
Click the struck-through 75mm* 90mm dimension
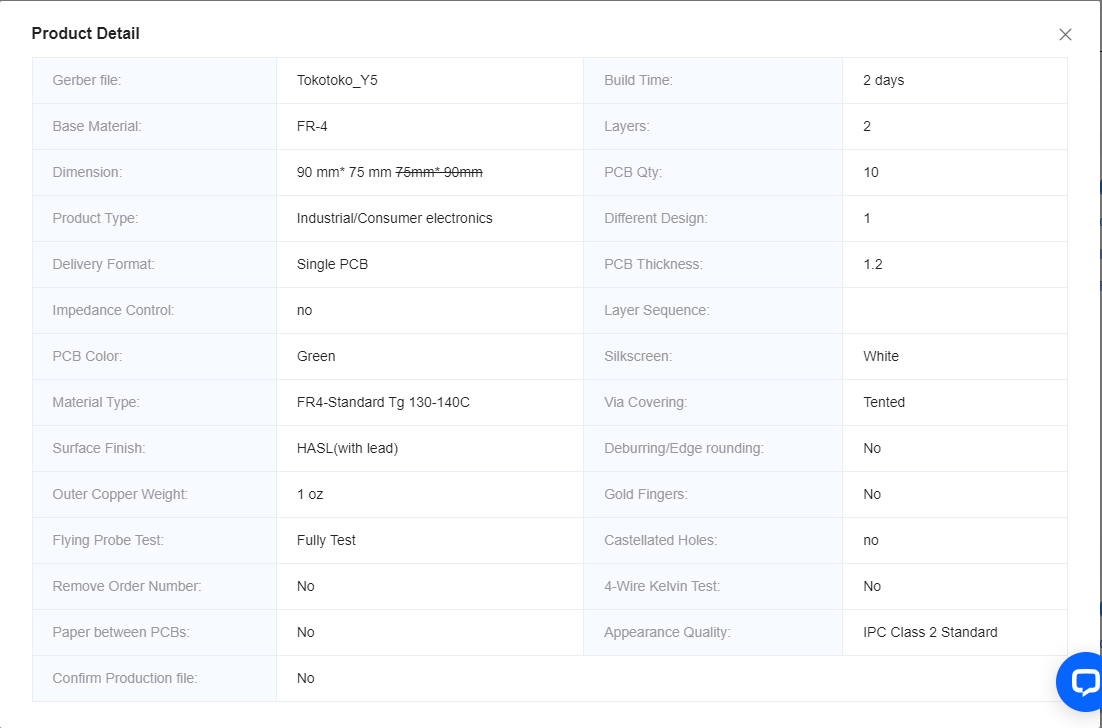(439, 172)
